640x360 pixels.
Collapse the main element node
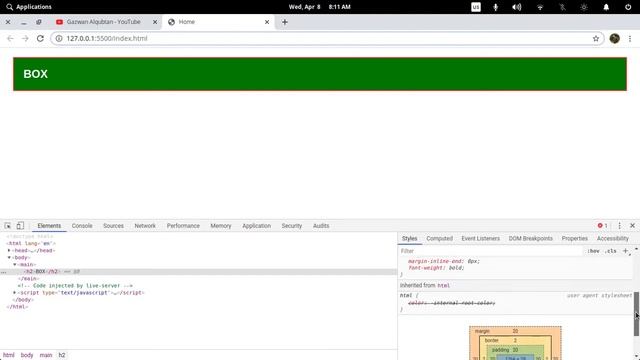tap(15, 264)
